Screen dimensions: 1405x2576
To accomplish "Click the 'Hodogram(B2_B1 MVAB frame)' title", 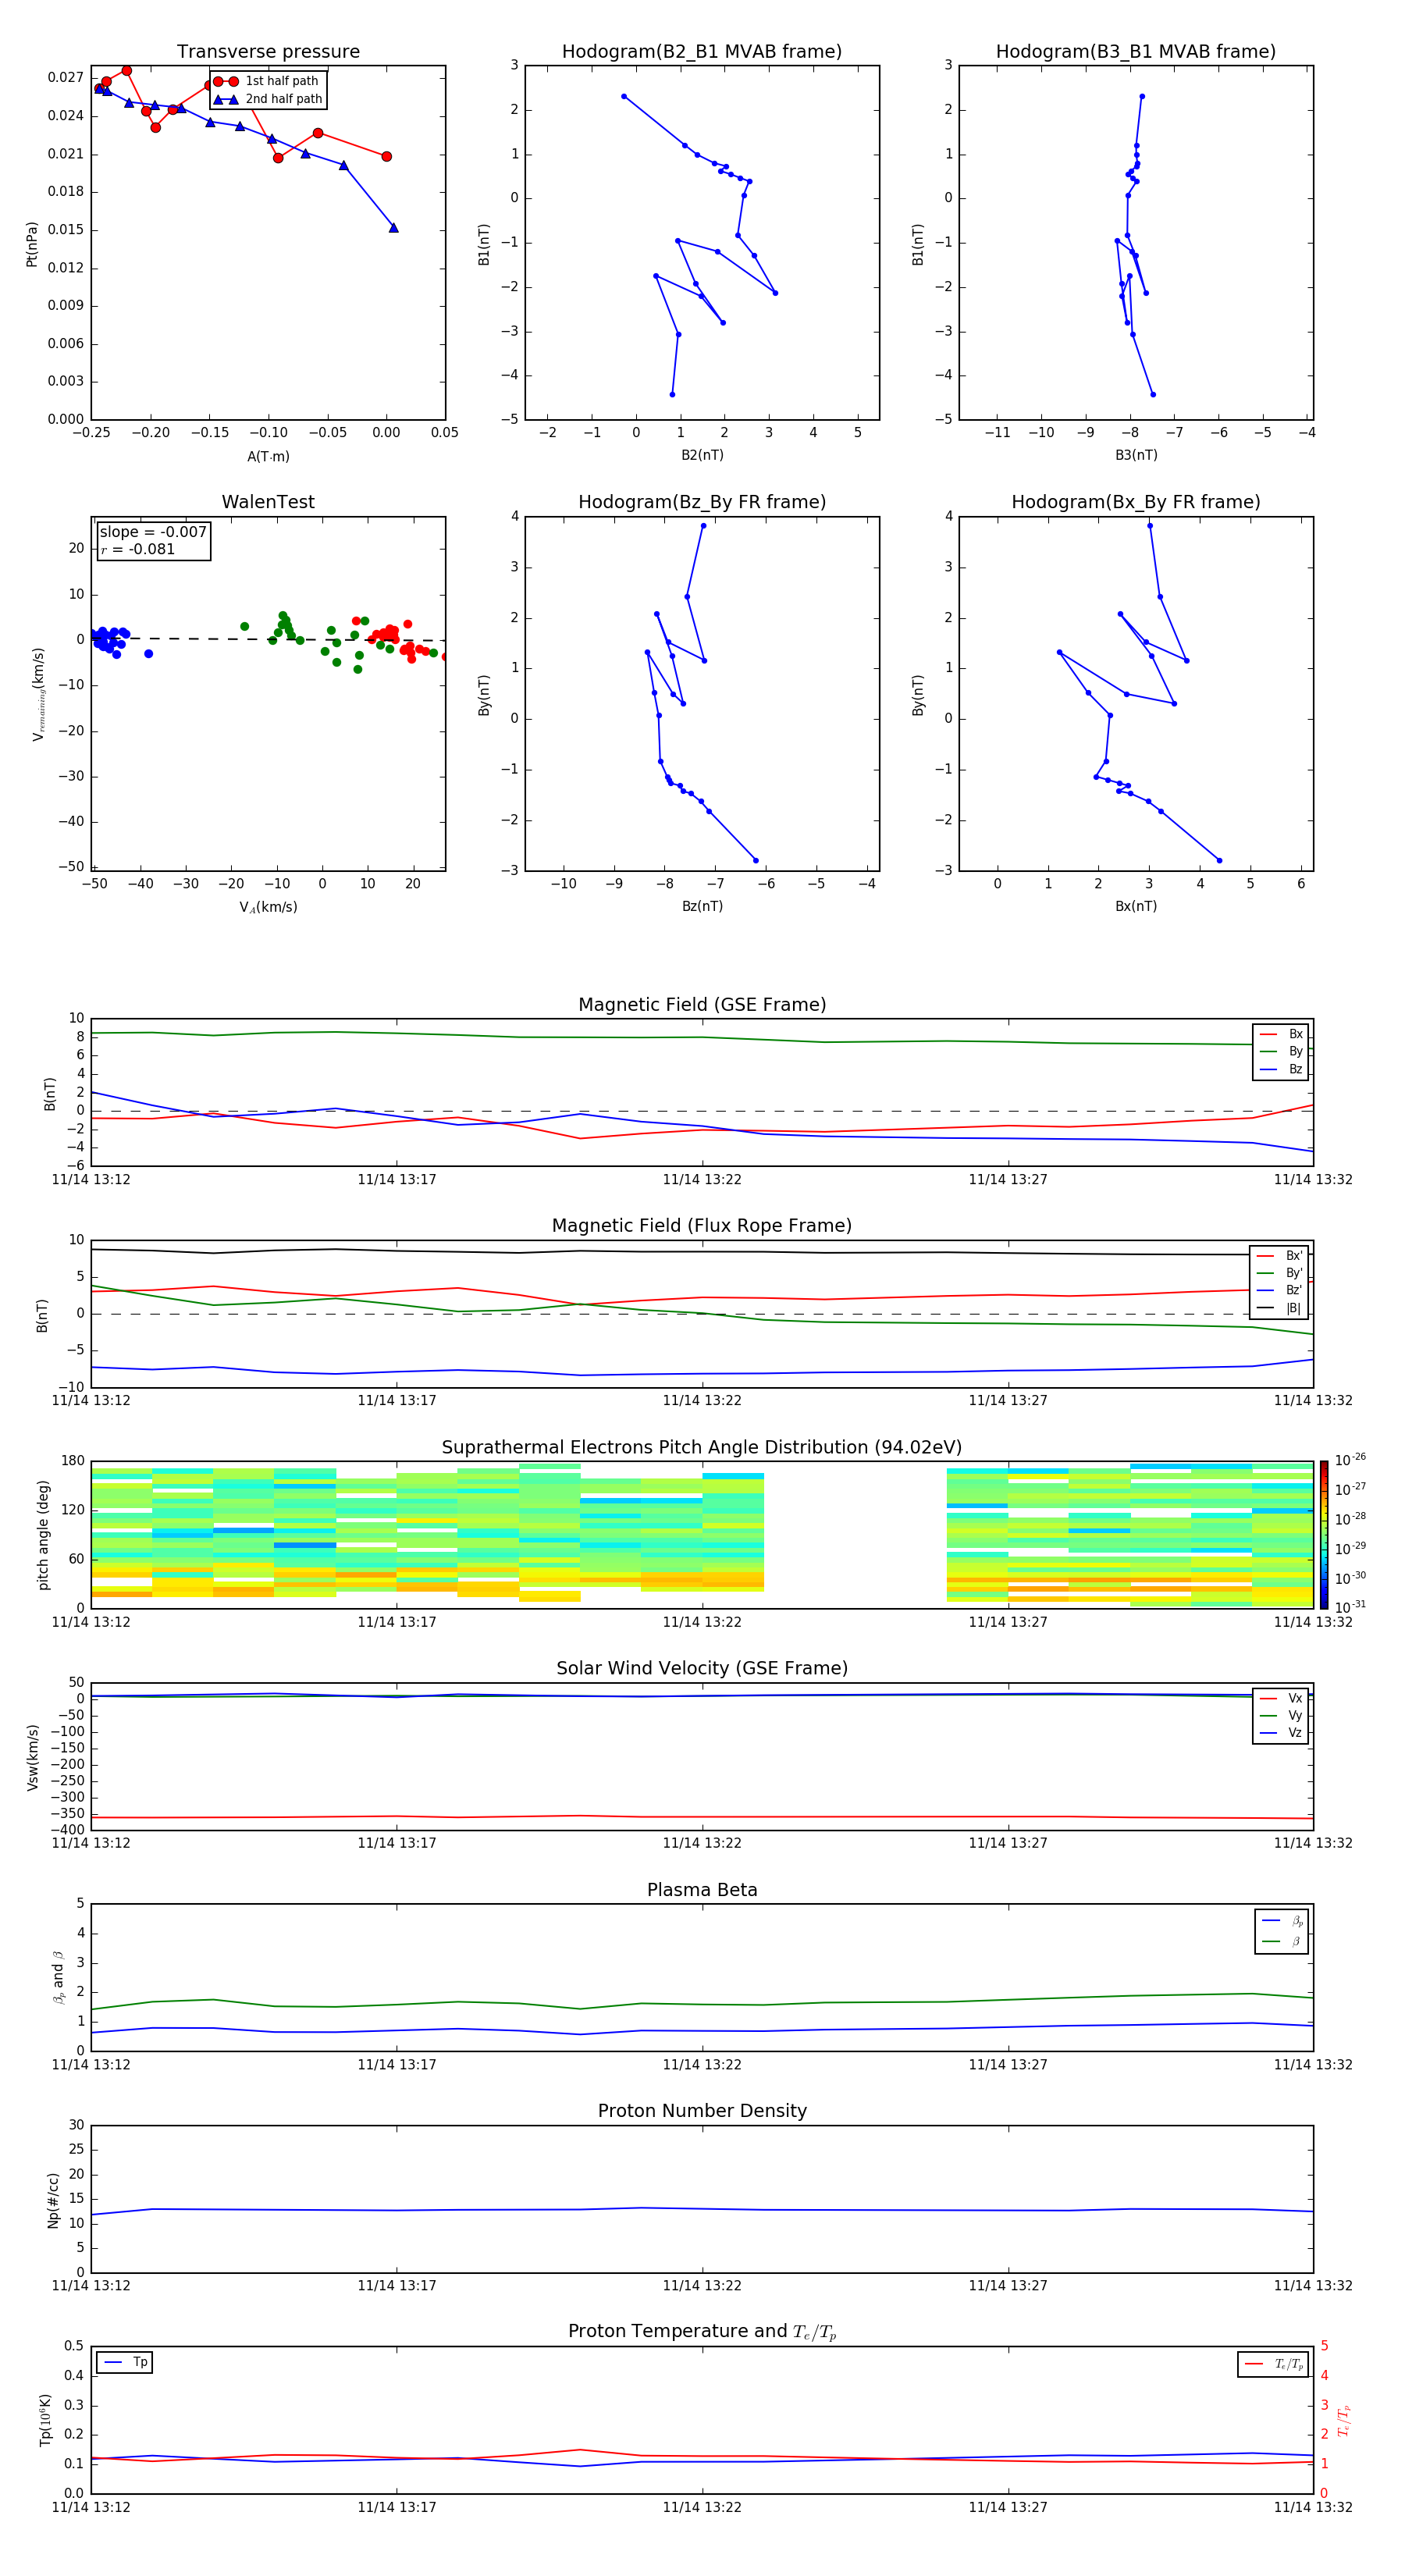I will (702, 51).
